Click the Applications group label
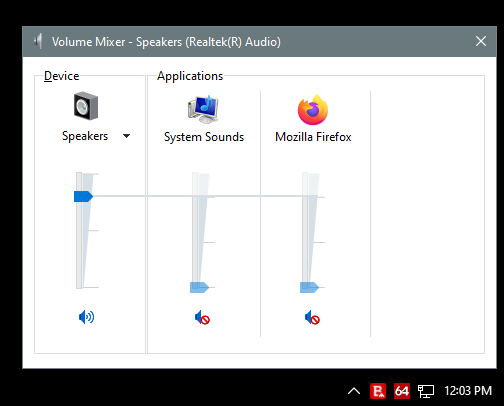This screenshot has height=406, width=504. [x=190, y=76]
